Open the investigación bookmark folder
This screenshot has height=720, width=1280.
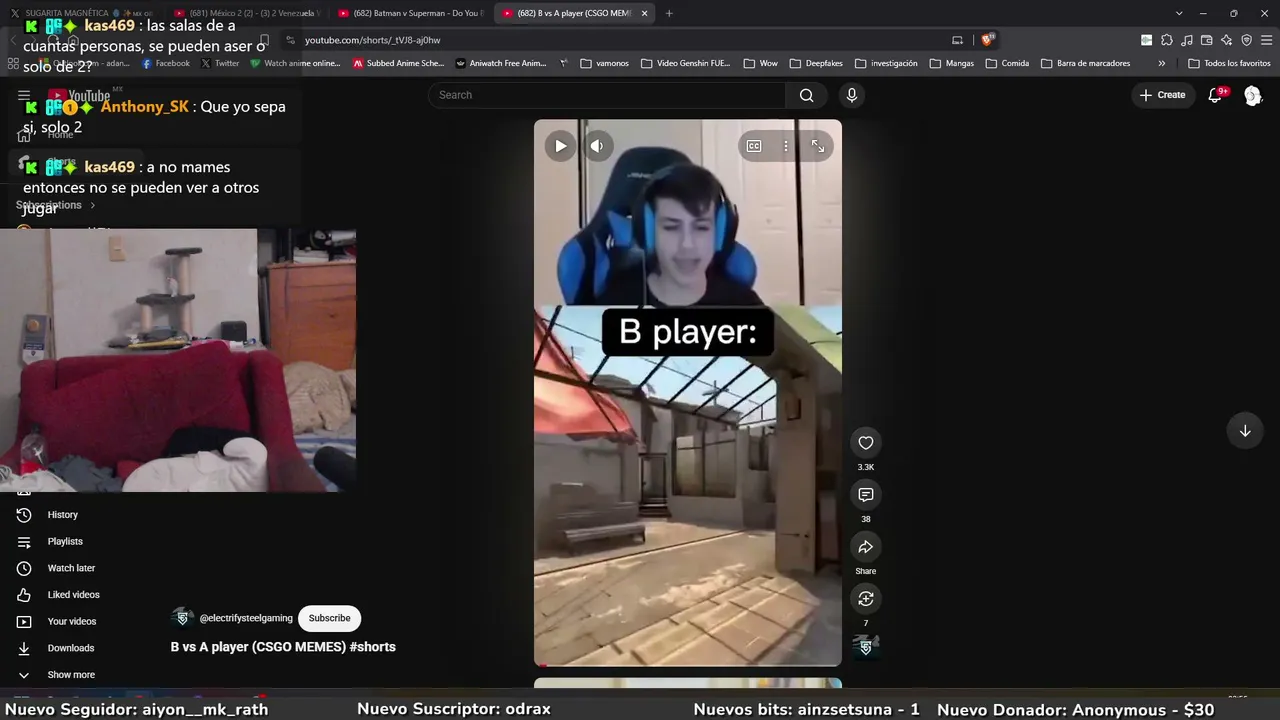885,63
